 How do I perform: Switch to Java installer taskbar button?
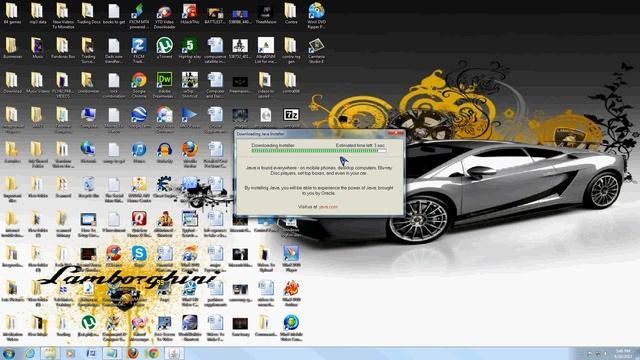tap(174, 353)
